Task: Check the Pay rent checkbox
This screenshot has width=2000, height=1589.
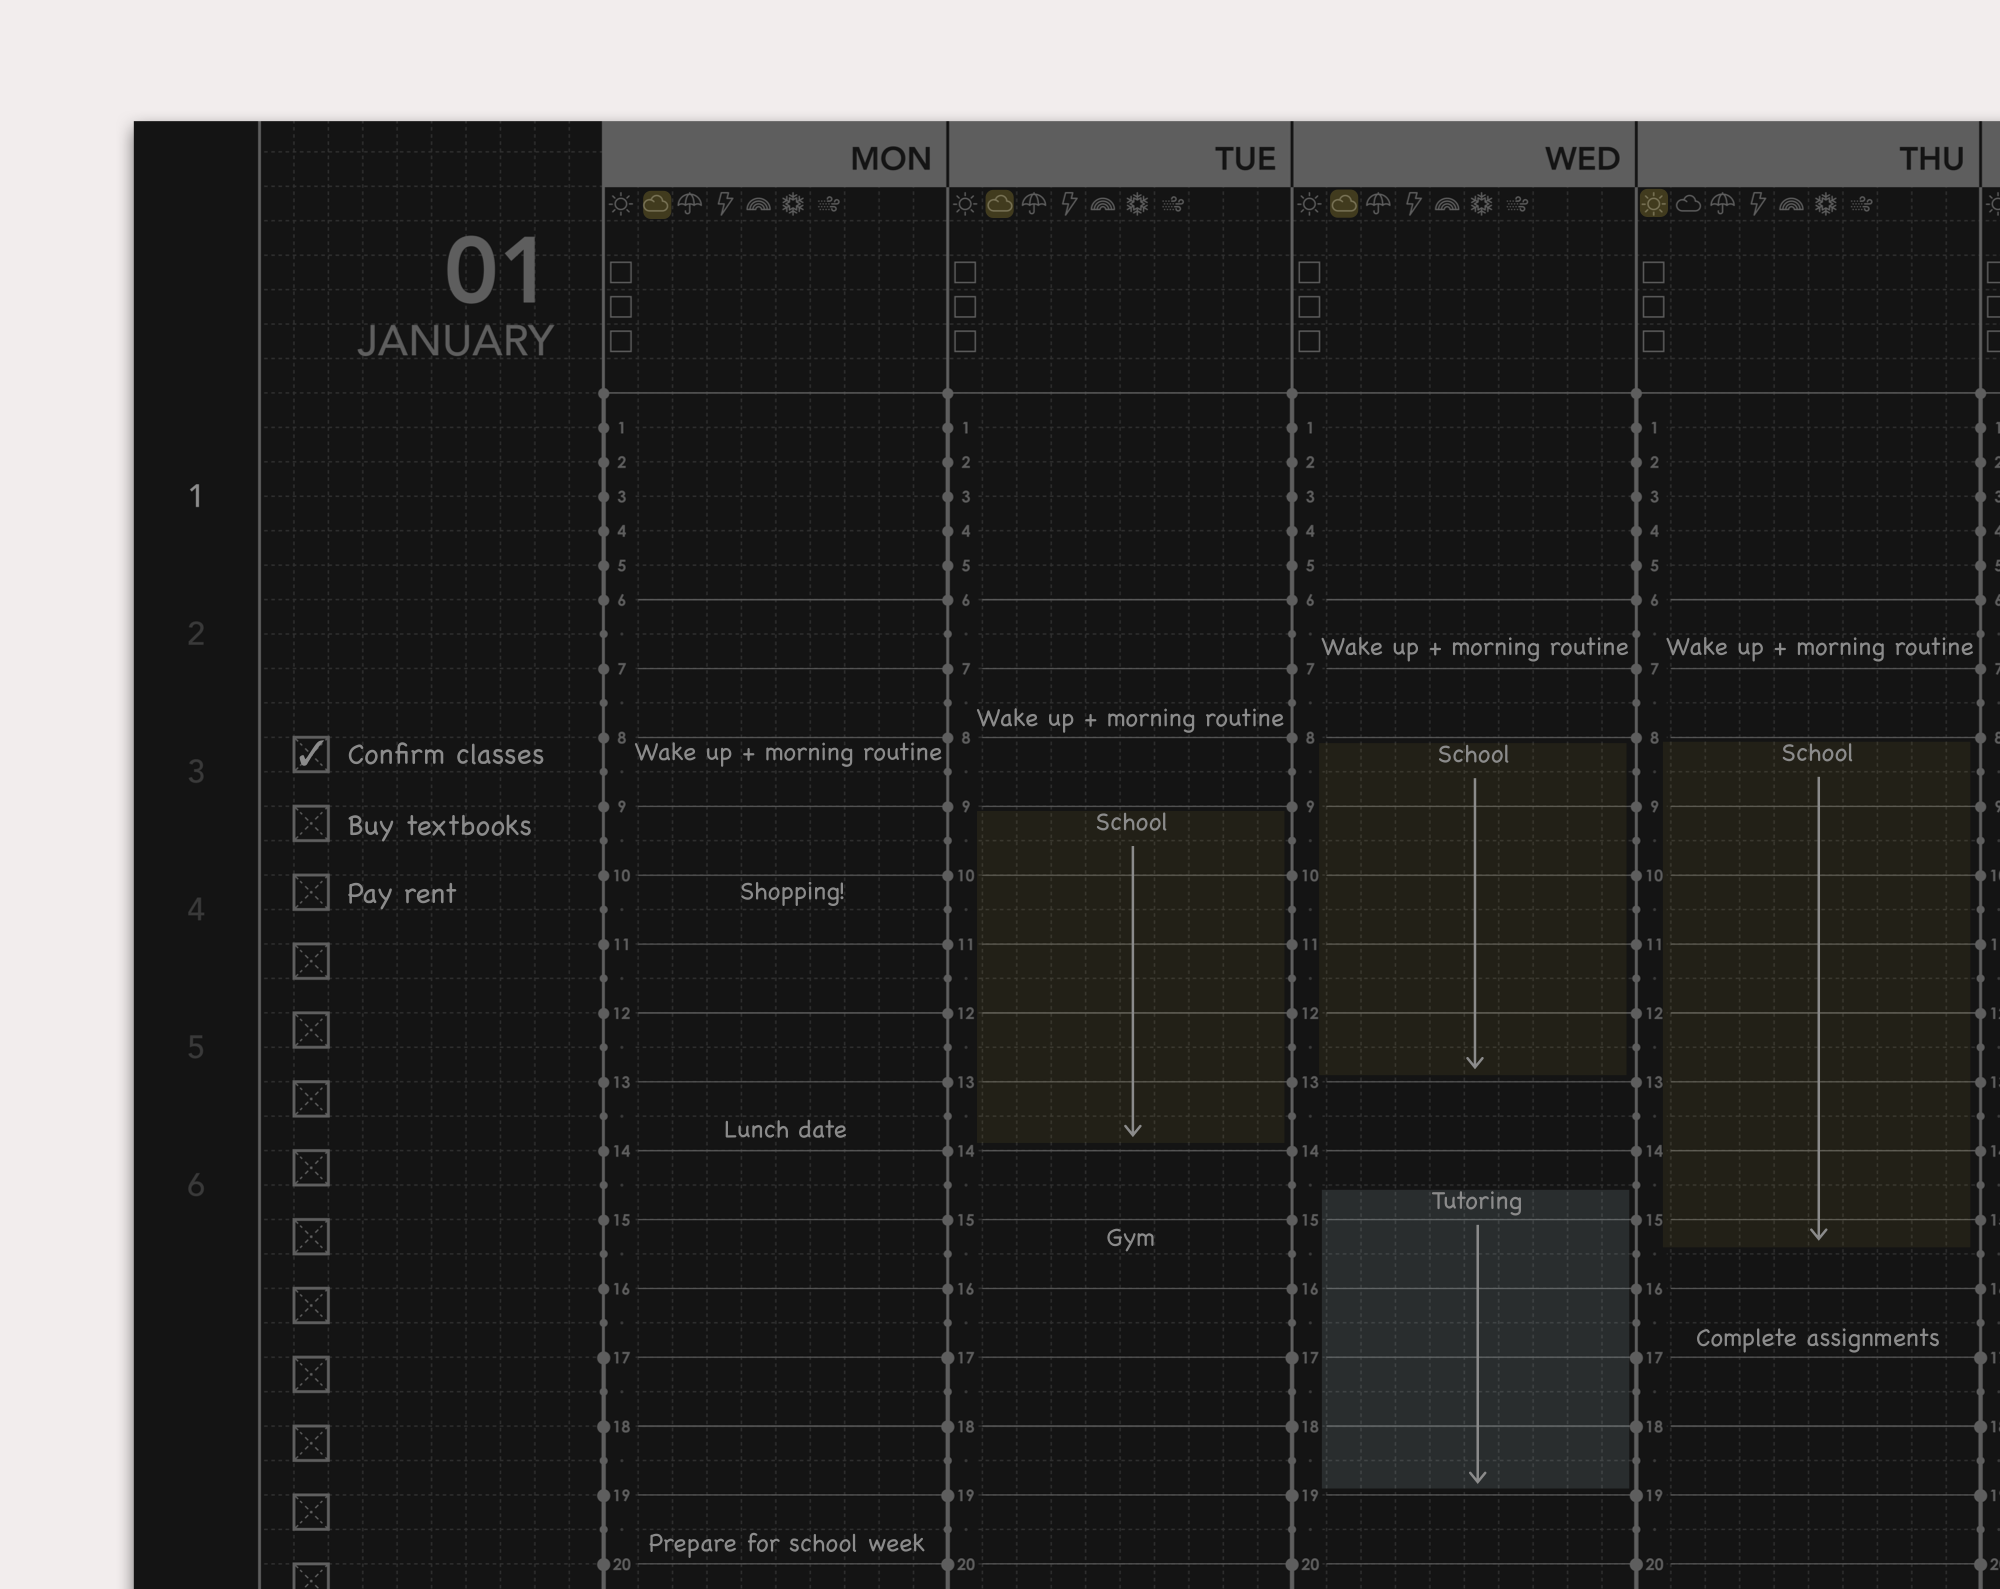Action: coord(311,893)
